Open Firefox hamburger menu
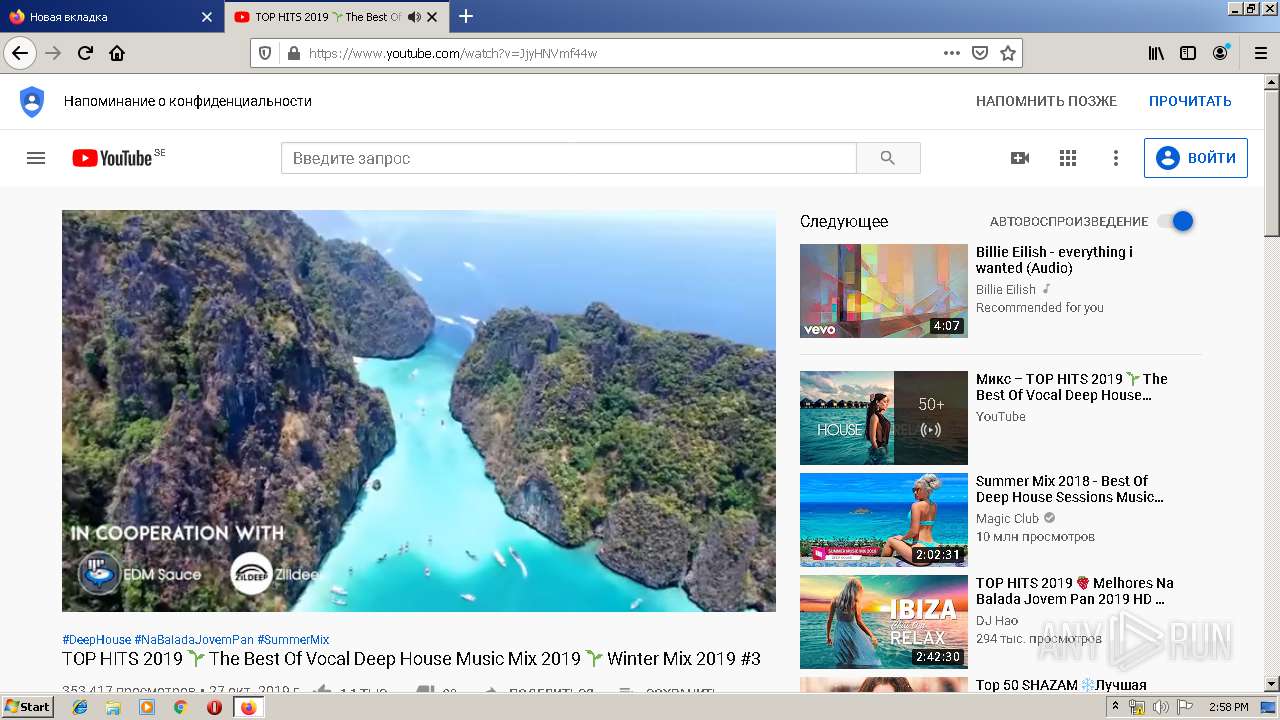Image resolution: width=1280 pixels, height=720 pixels. click(x=1260, y=53)
